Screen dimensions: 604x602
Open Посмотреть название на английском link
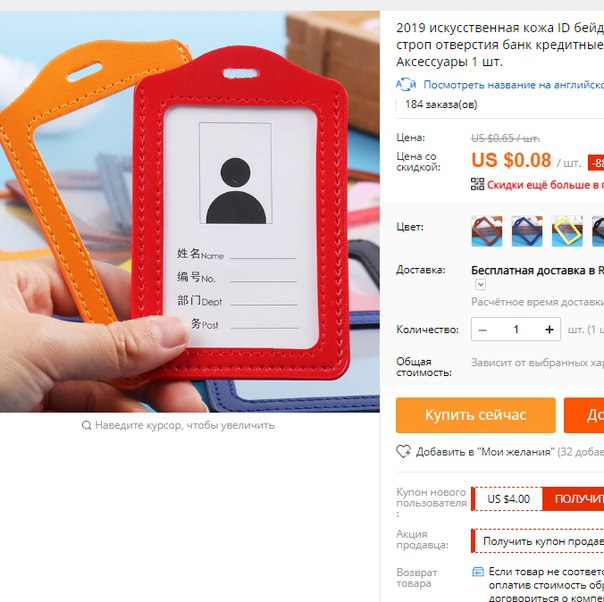click(513, 85)
